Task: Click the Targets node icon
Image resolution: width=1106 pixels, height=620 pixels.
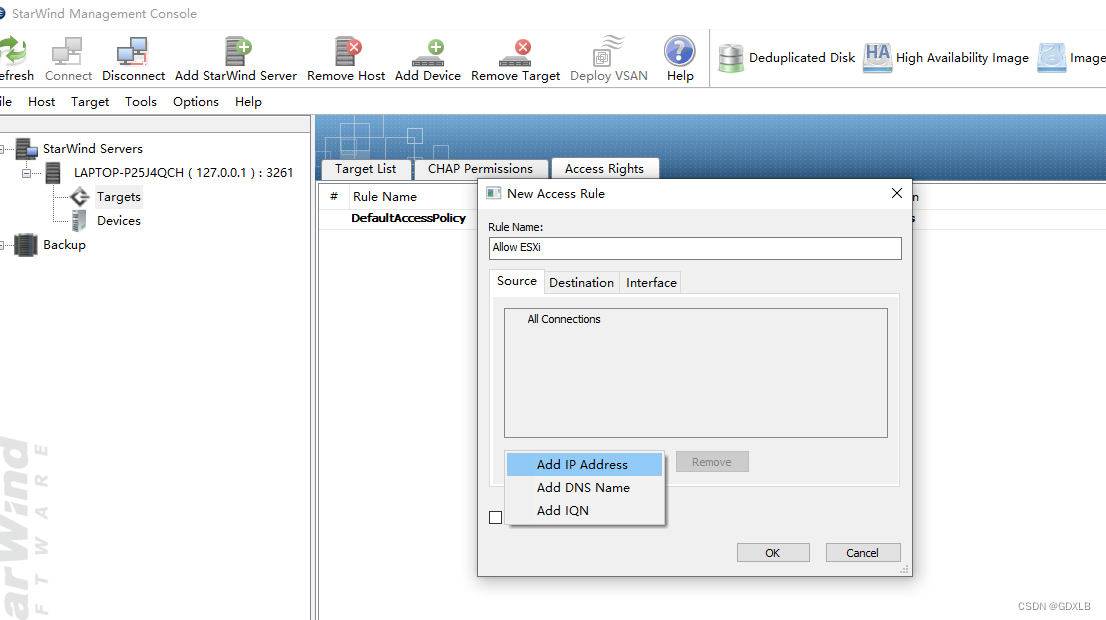Action: click(80, 197)
